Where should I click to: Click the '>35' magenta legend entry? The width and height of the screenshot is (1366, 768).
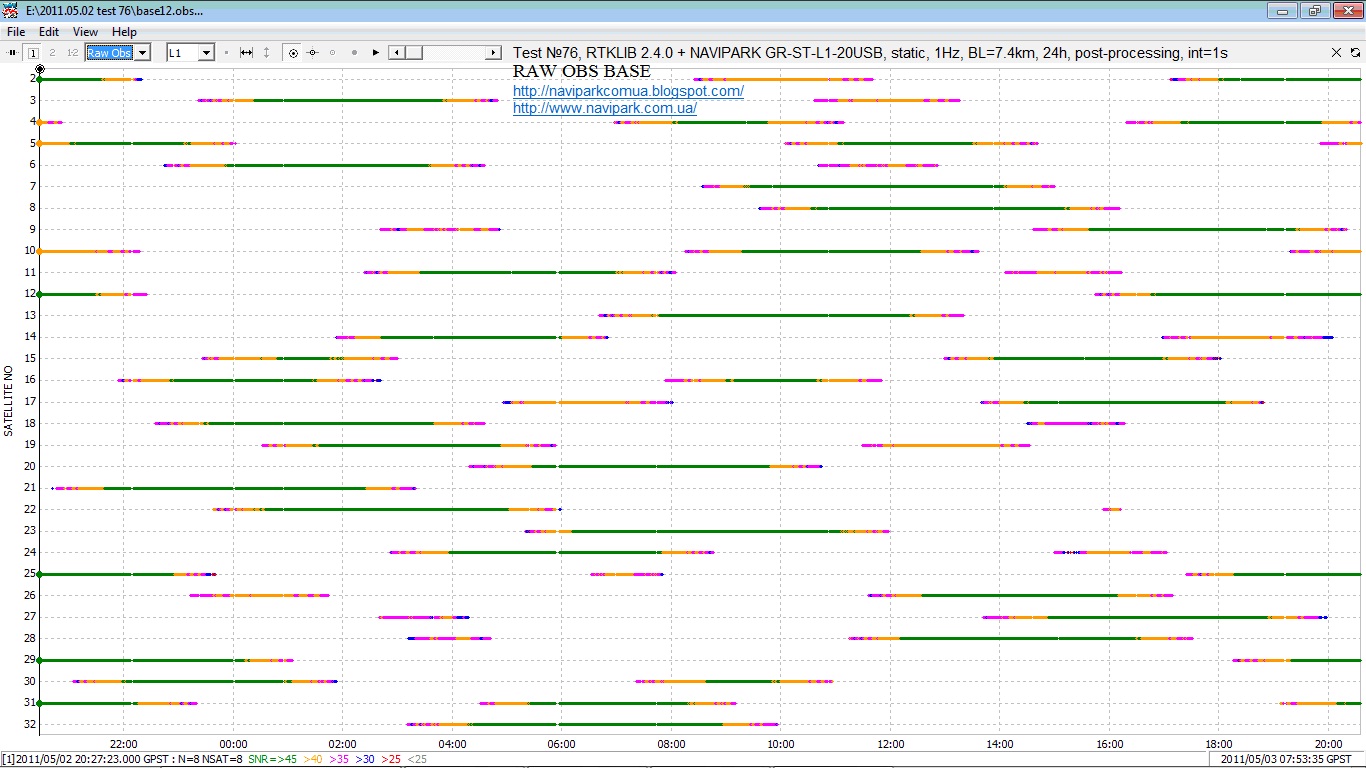tap(339, 760)
